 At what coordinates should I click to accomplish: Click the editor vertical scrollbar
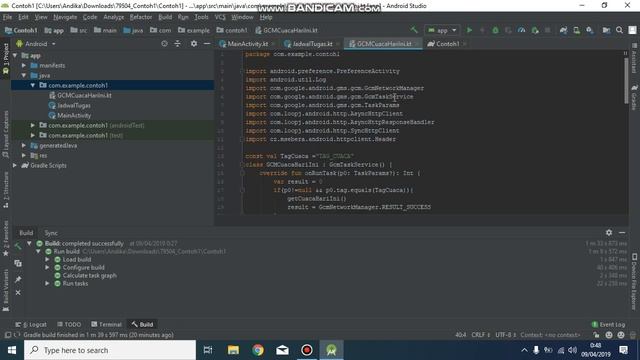point(626,81)
